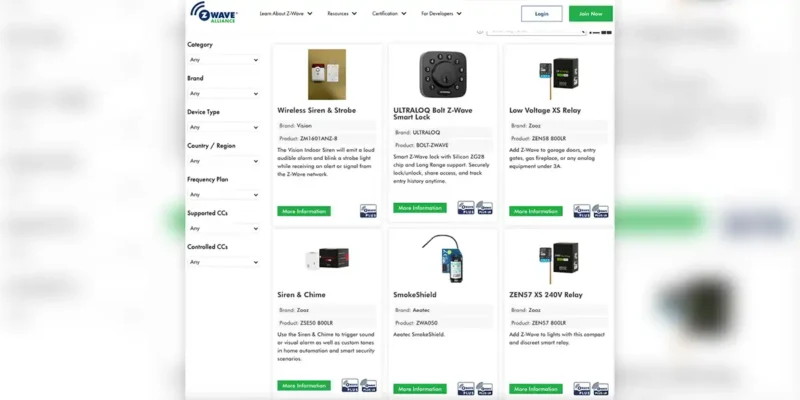Screen dimensions: 800x400
Task: Click first Z-Wave Plus badge on SmokeShield card
Action: [466, 388]
